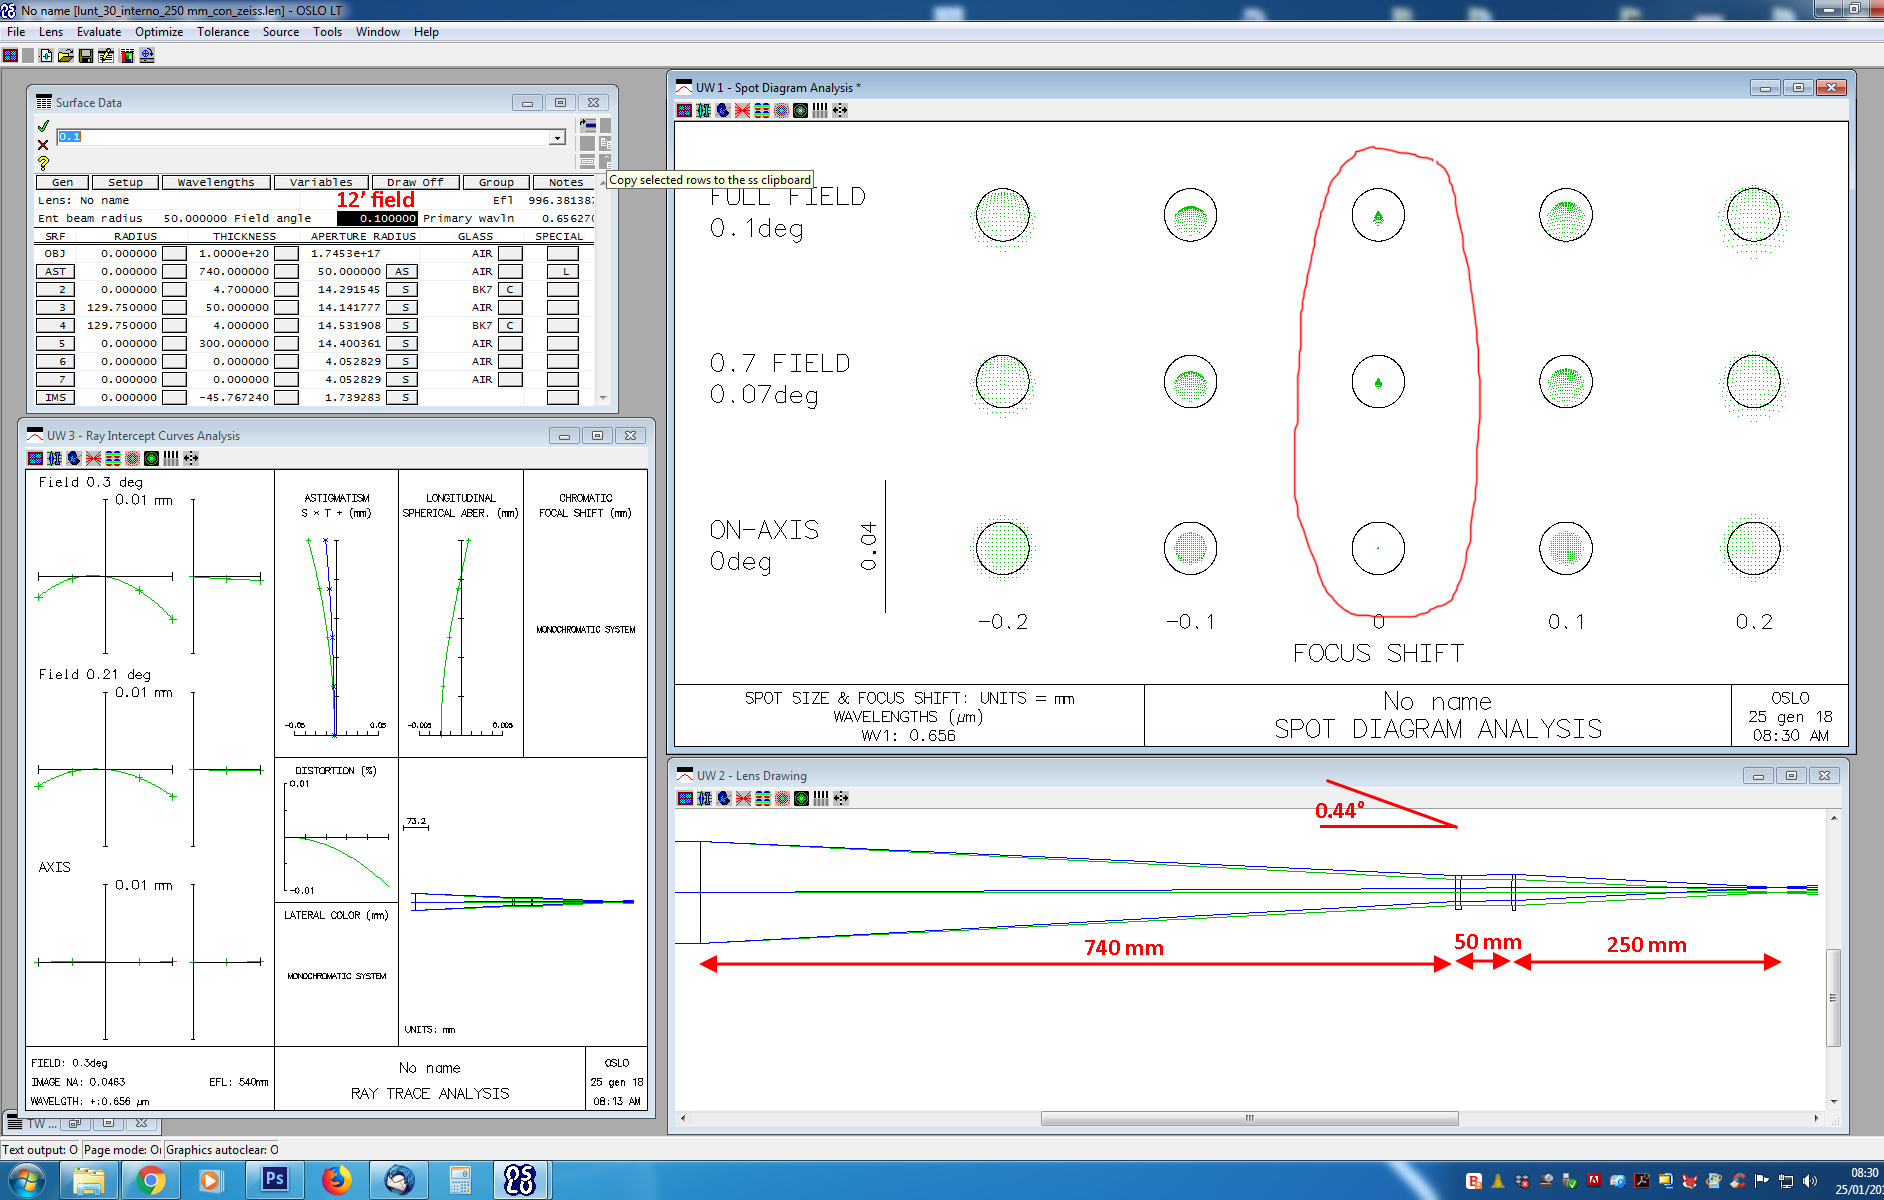Click the arrows icon in Spot Diagram toolbar

840,111
